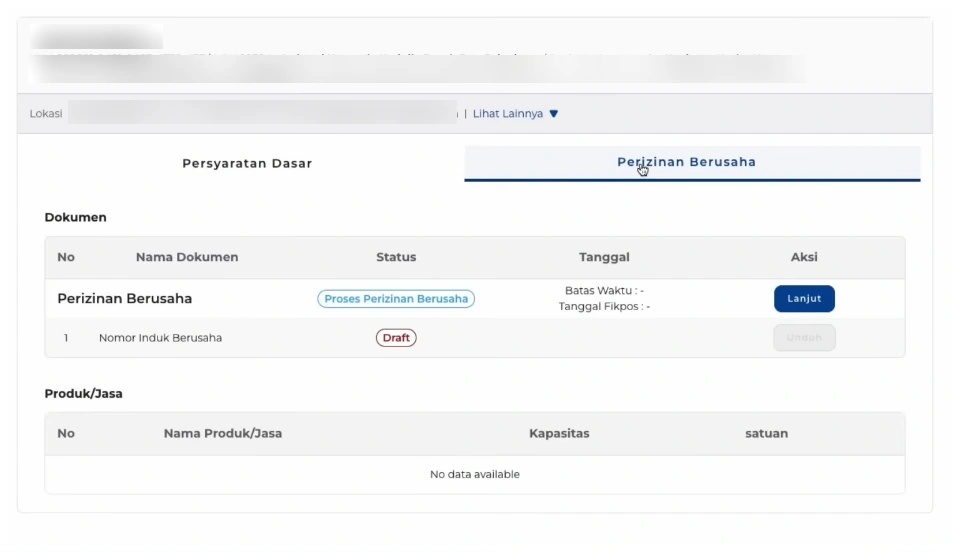Click the Nama Produk/Jasa column header
Screen dimensions: 961x552
pyautogui.click(x=223, y=434)
